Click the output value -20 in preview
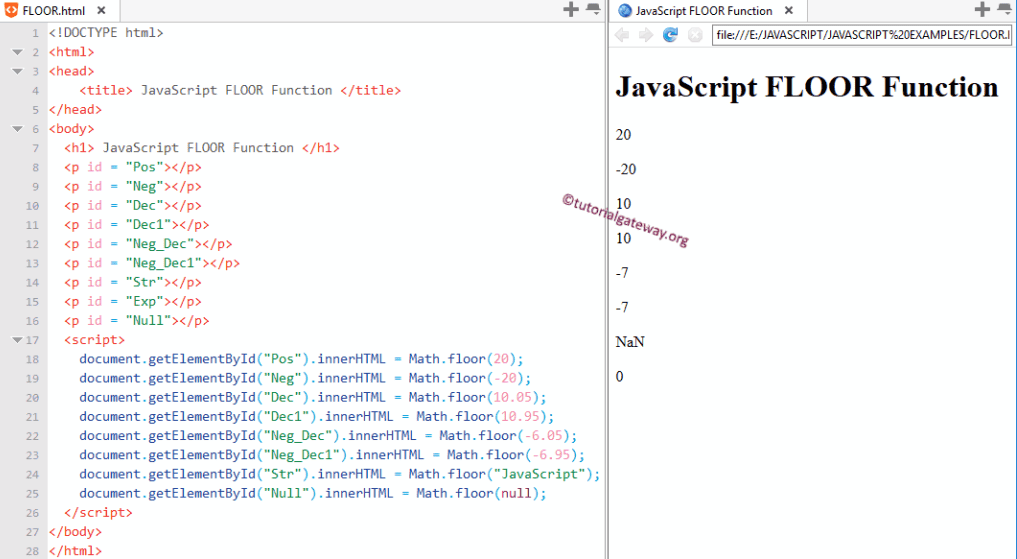1017x559 pixels. pyautogui.click(x=626, y=169)
